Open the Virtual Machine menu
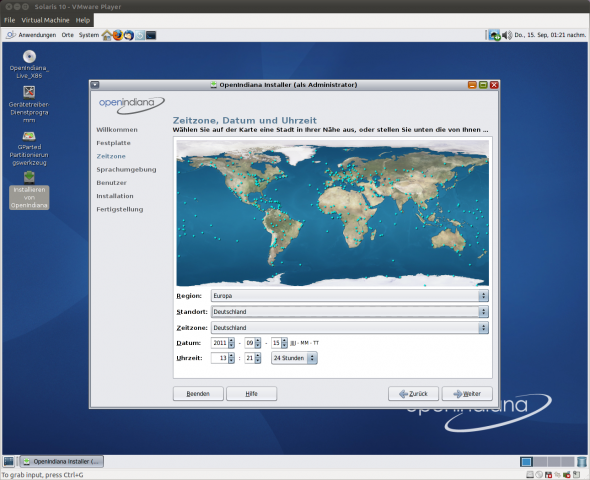This screenshot has height=480, width=590. (x=45, y=20)
